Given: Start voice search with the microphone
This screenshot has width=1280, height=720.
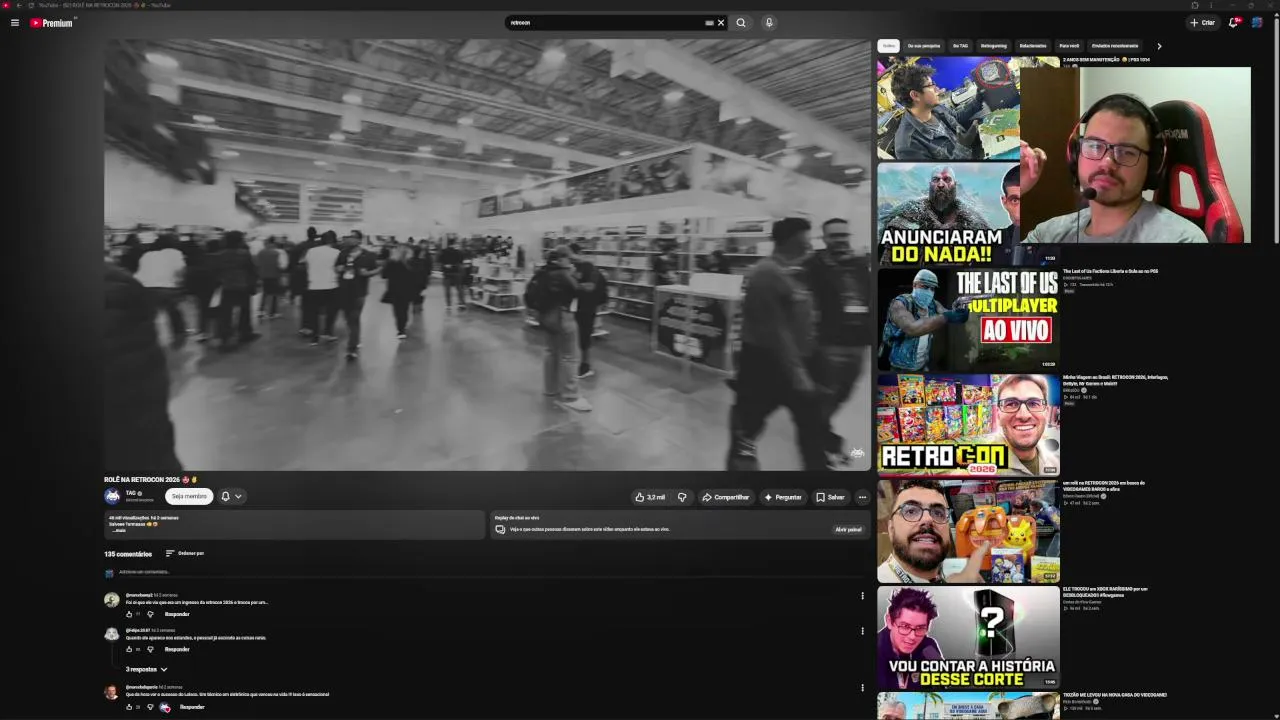Looking at the screenshot, I should 769,23.
